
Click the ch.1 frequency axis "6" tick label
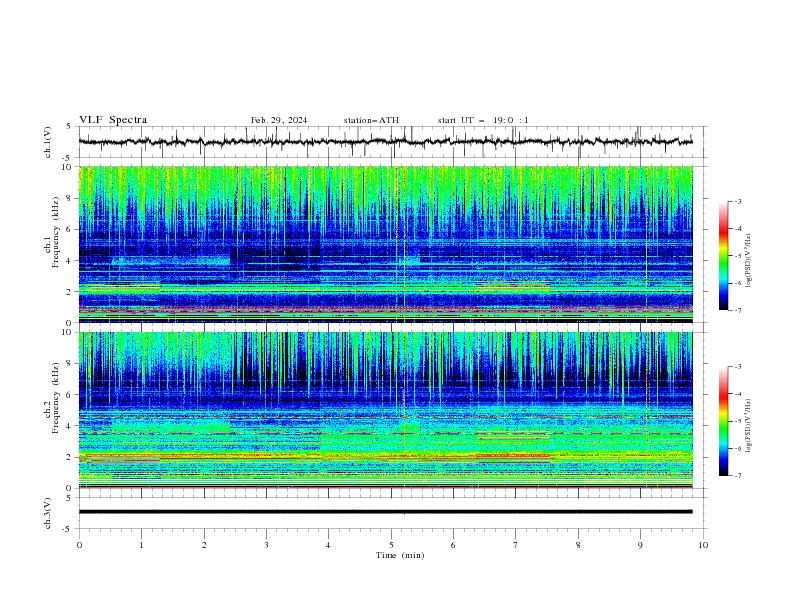tap(70, 229)
